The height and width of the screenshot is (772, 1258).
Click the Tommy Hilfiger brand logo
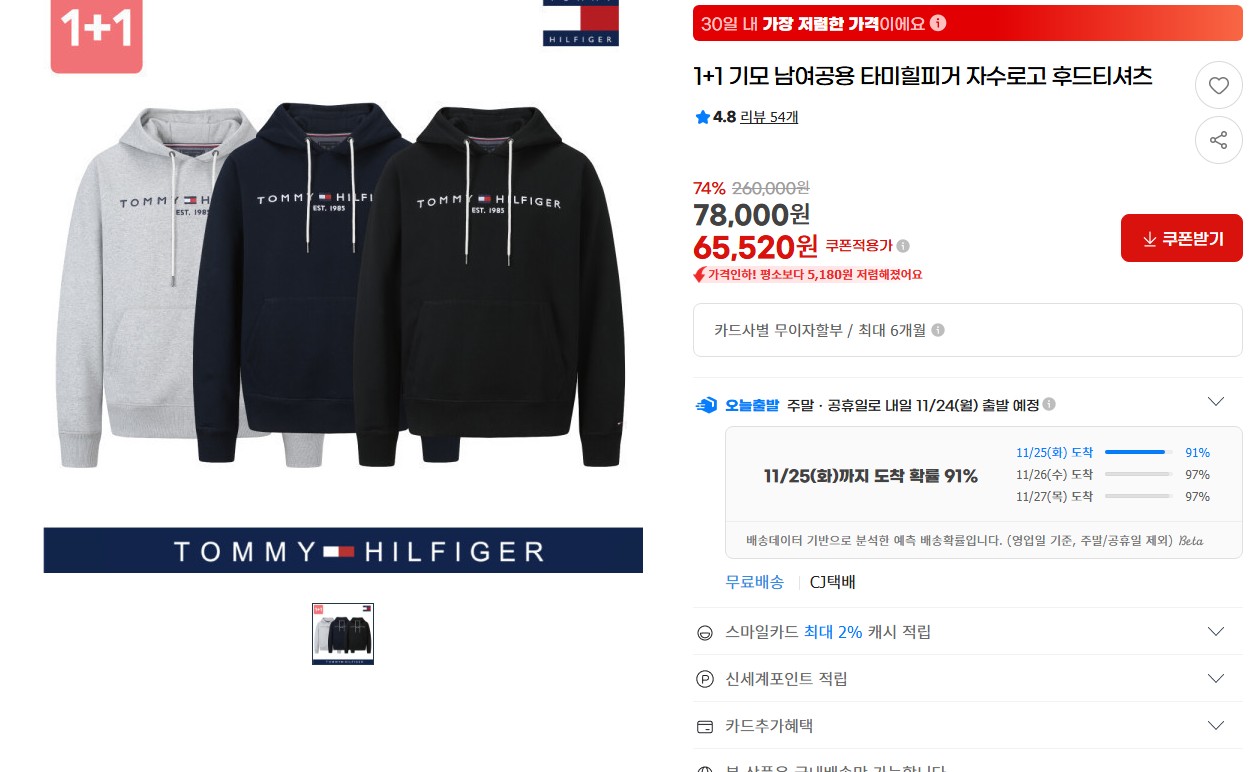coord(581,22)
